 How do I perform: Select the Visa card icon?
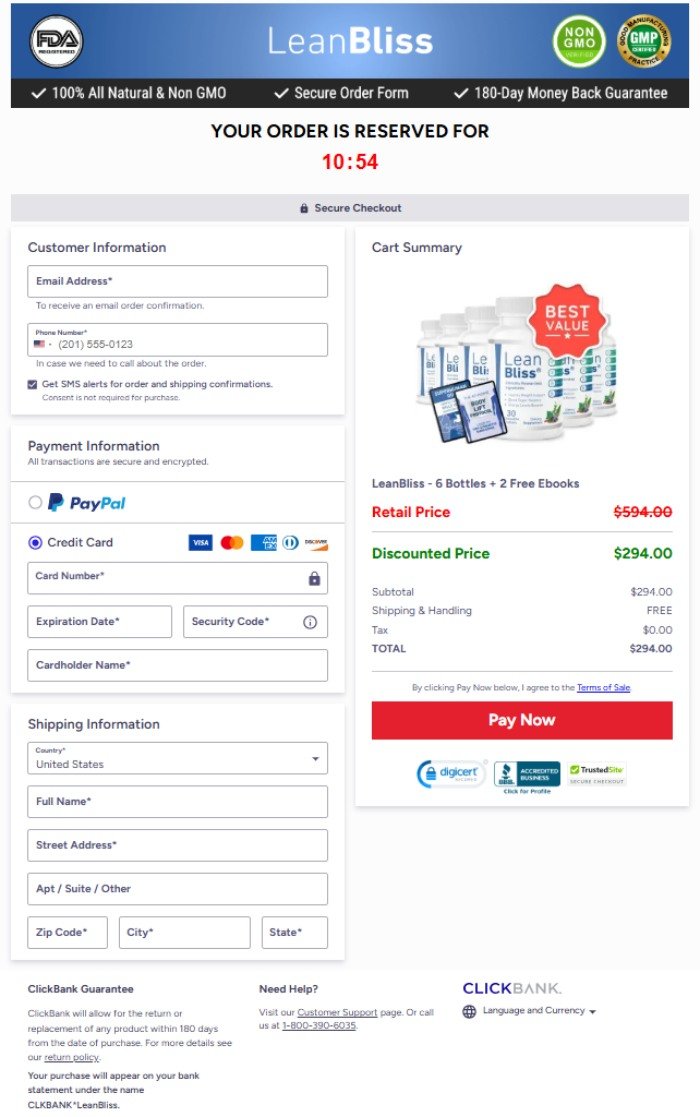(200, 542)
